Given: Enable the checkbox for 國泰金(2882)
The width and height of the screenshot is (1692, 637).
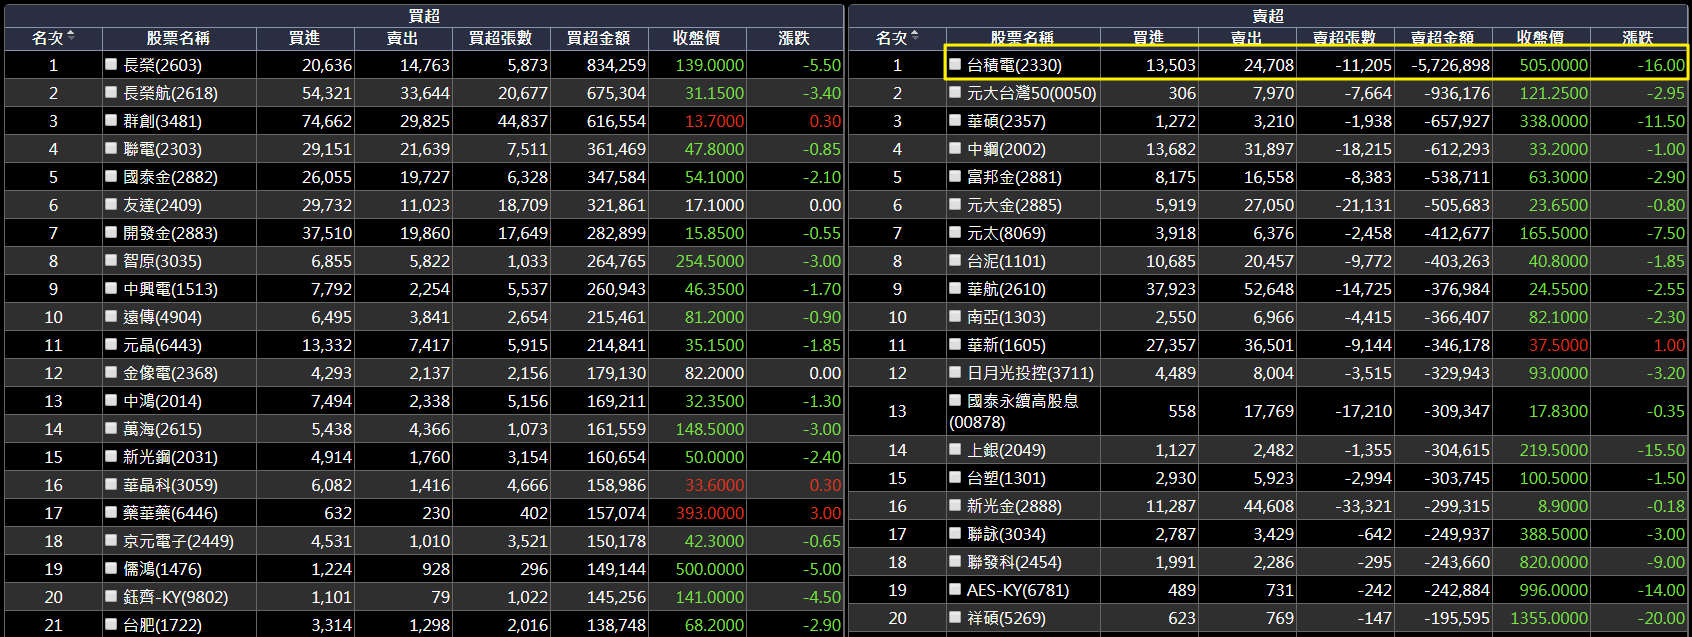Looking at the screenshot, I should (x=111, y=176).
